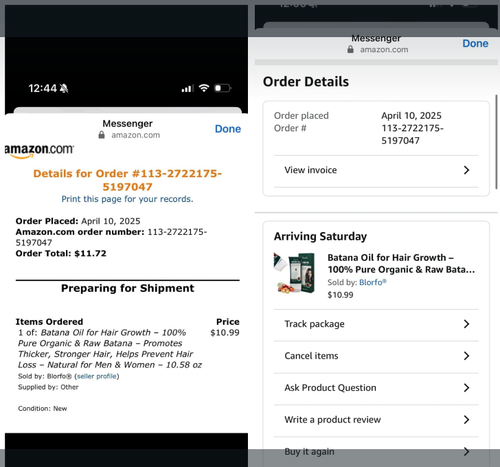The height and width of the screenshot is (467, 500).
Task: Open the Batana Oil product thumbnail
Action: pyautogui.click(x=295, y=273)
